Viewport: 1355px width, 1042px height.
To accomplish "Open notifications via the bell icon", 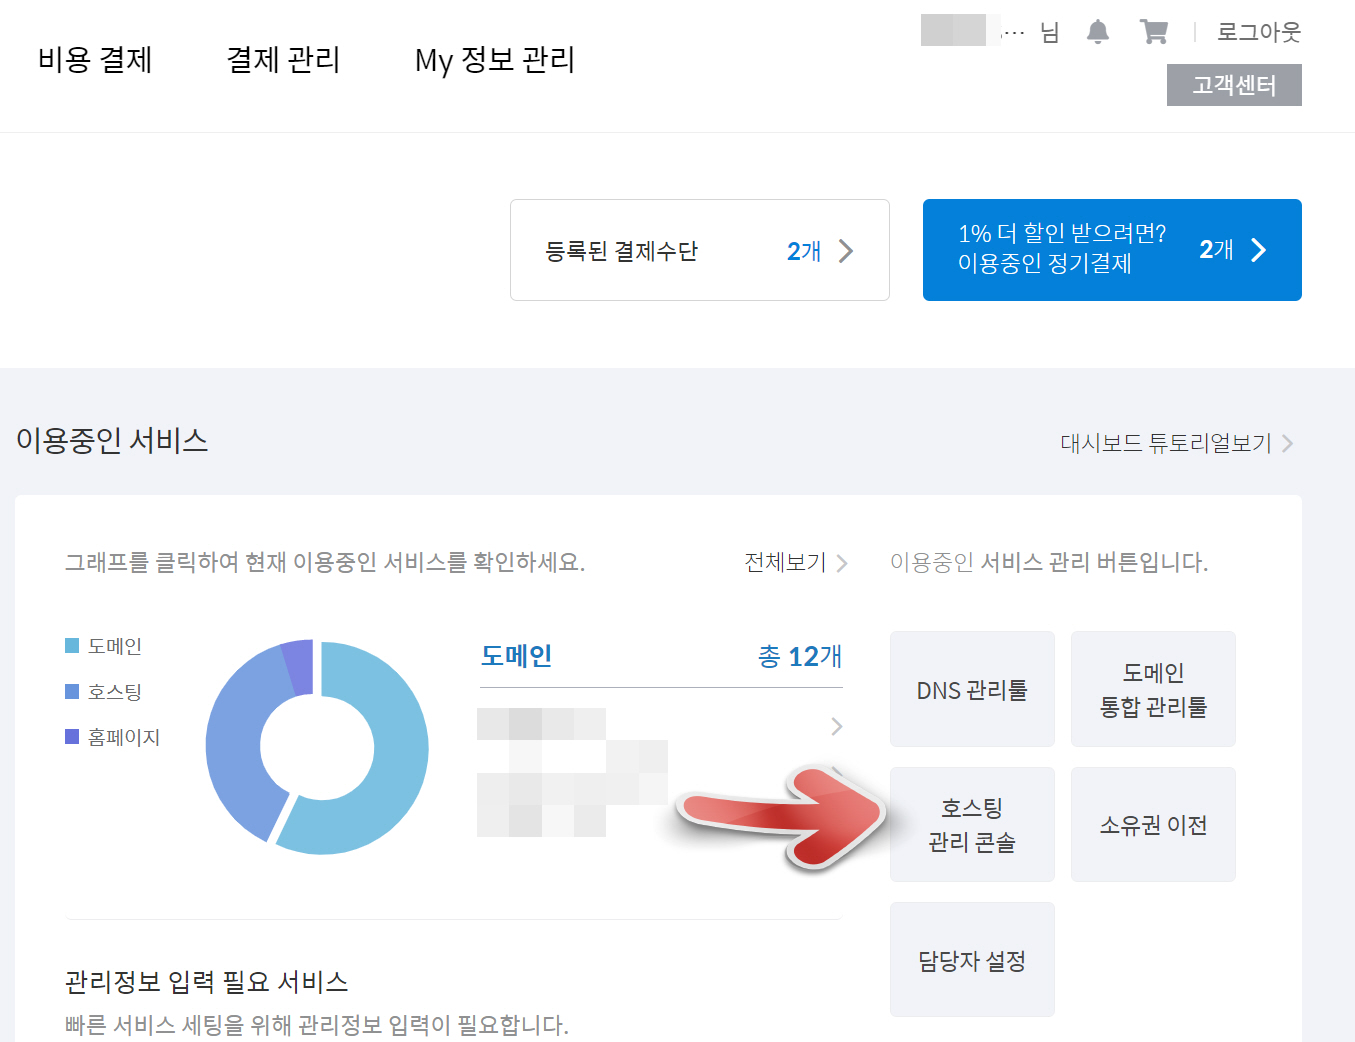I will 1097,31.
